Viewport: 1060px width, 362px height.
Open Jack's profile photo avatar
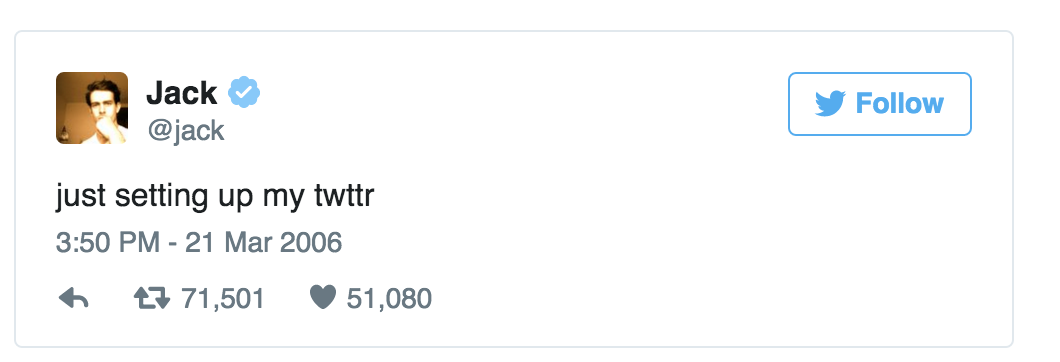tap(92, 108)
